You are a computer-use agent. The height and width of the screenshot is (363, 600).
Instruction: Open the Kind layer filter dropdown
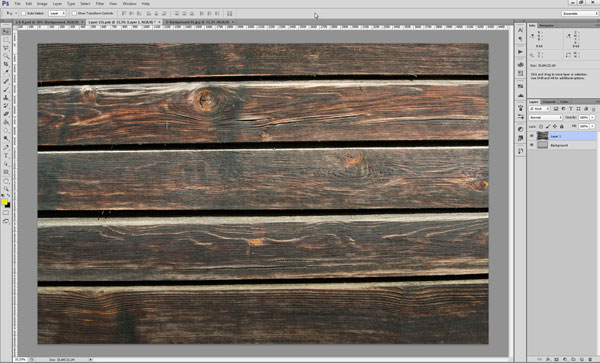click(x=540, y=109)
